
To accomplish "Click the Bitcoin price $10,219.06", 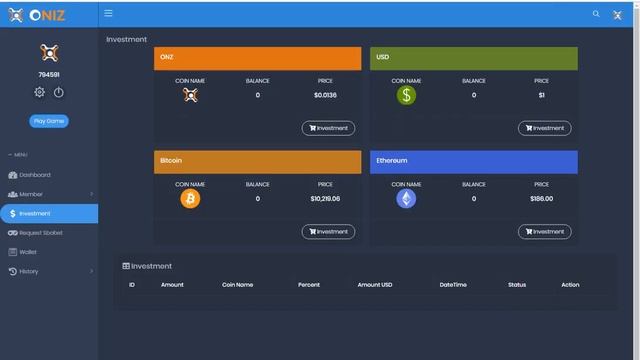I will click(x=325, y=199).
